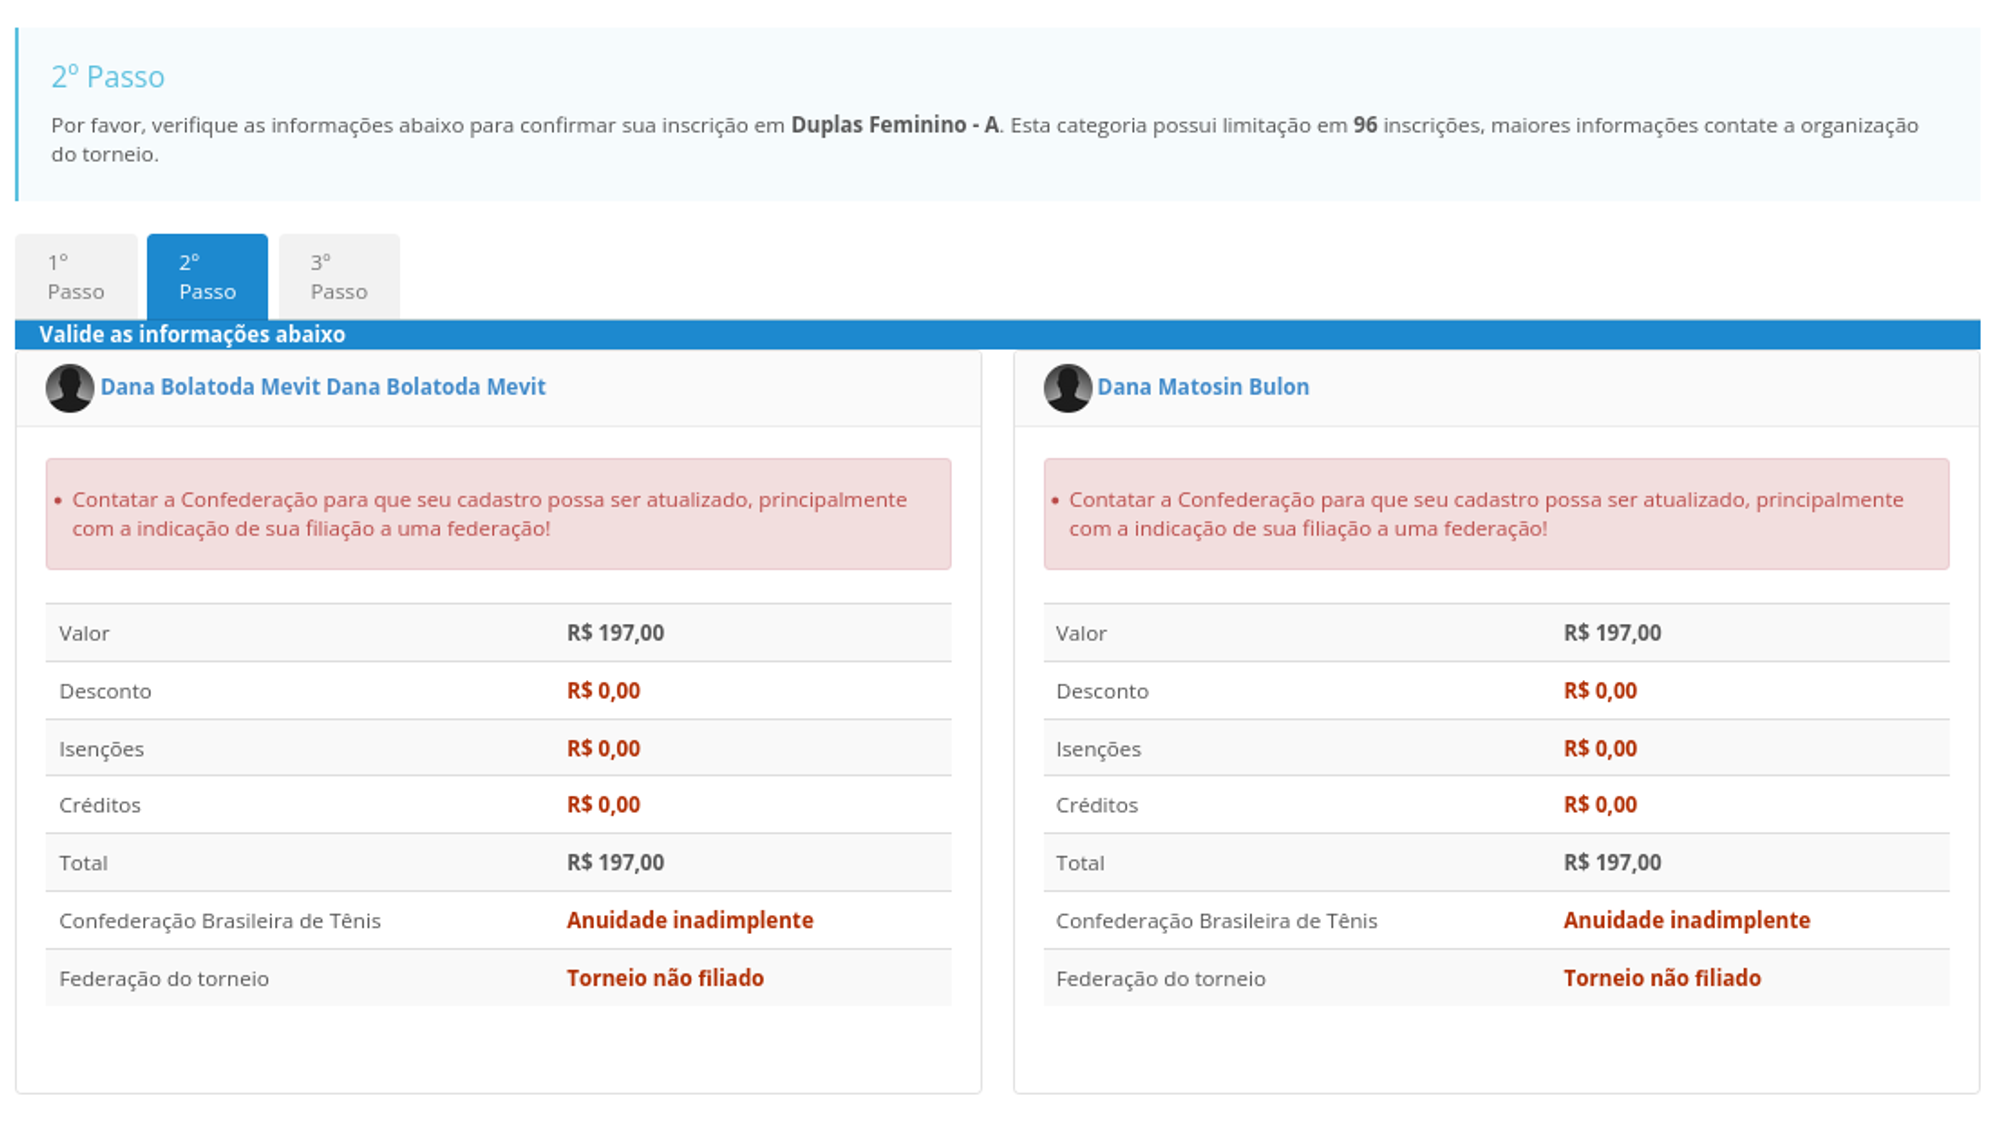Click the left Anuidade inadimplente status
Image resolution: width=2000 pixels, height=1143 pixels.
690,920
